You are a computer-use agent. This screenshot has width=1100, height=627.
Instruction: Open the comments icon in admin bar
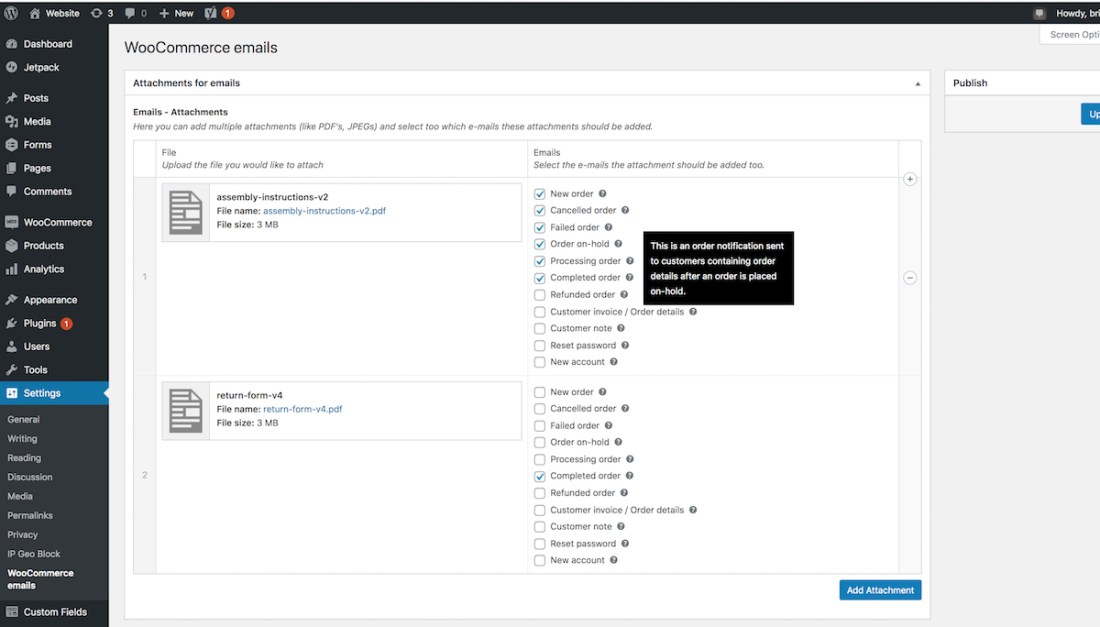(131, 13)
